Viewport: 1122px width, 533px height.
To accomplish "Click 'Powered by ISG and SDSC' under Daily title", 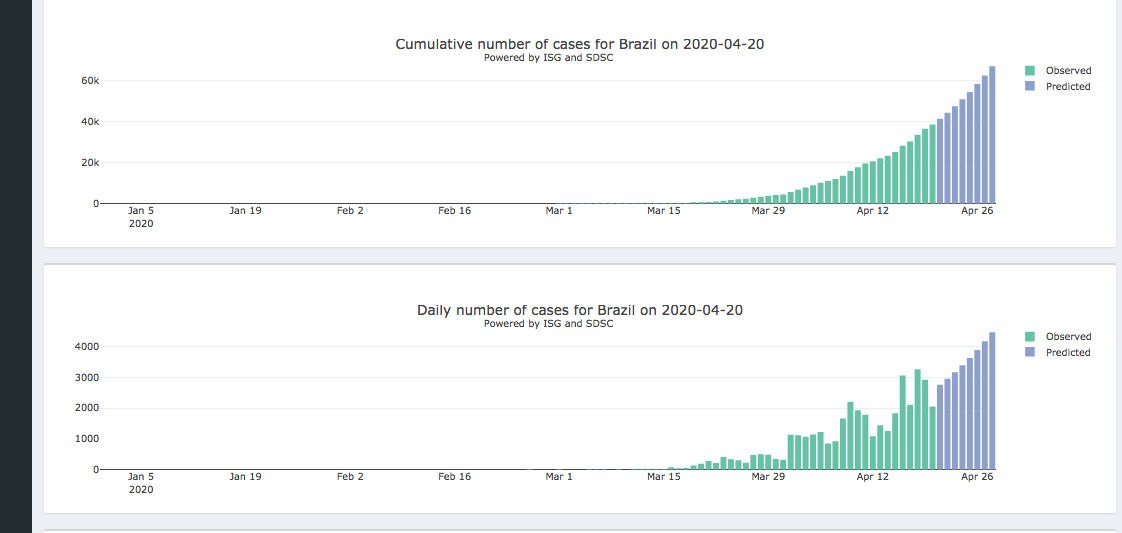I will (548, 324).
